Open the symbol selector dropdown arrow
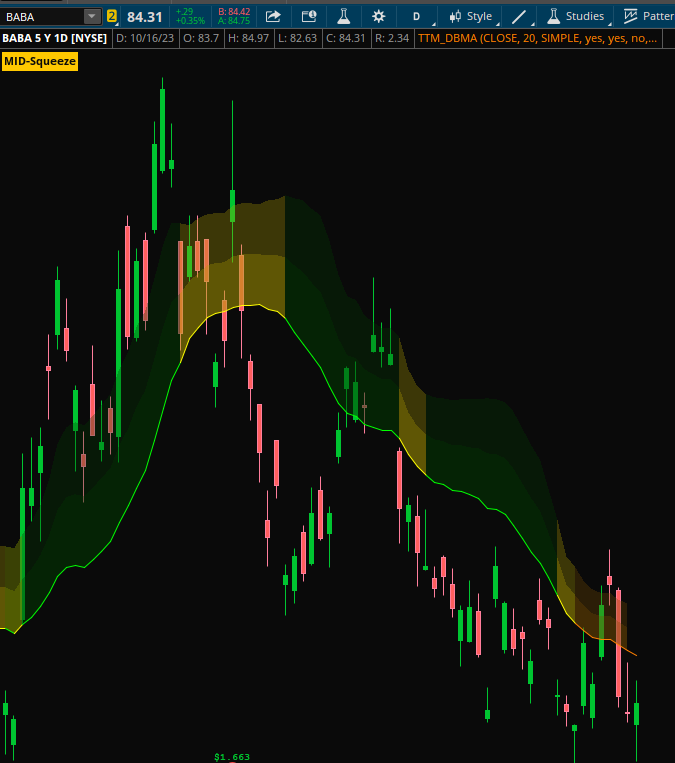675x763 pixels. click(x=92, y=16)
